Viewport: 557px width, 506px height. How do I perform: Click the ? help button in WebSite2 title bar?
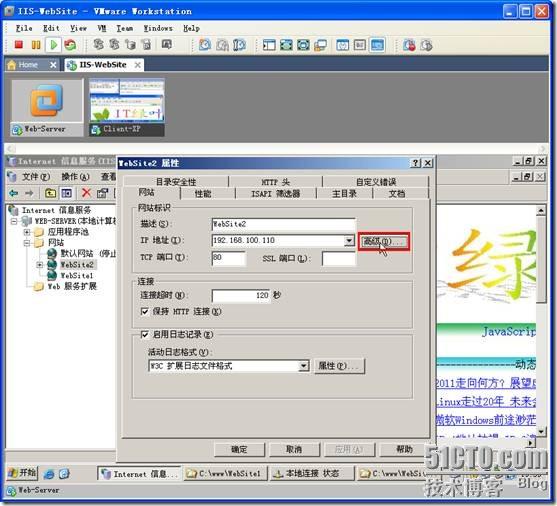click(x=415, y=163)
